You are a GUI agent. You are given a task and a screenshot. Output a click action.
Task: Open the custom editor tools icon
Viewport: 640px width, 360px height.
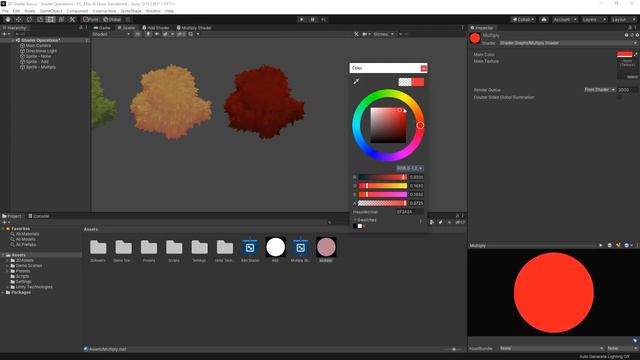point(72,19)
